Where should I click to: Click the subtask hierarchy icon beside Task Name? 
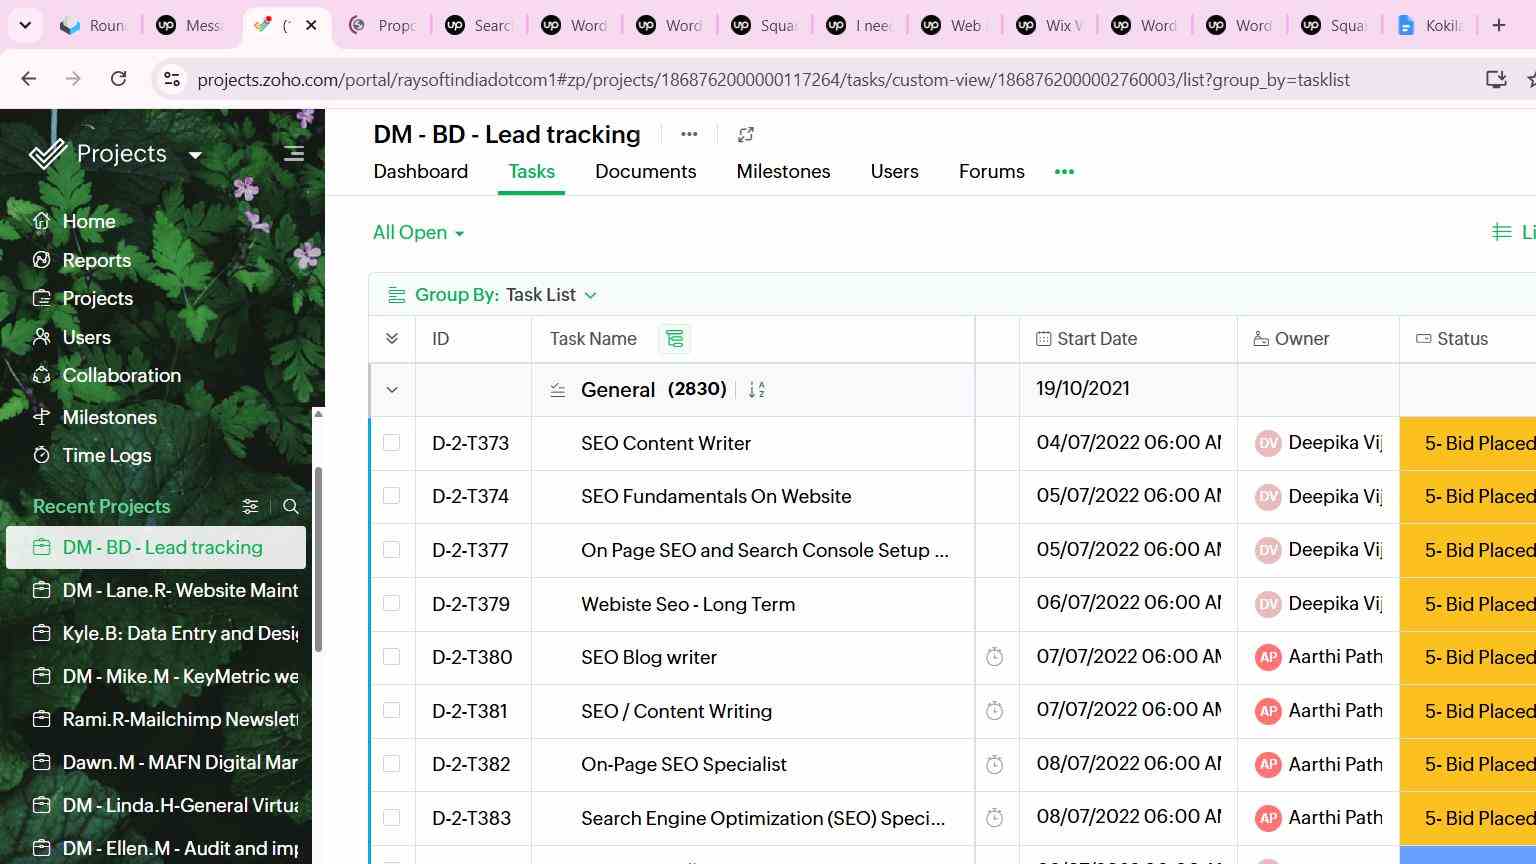coord(675,339)
